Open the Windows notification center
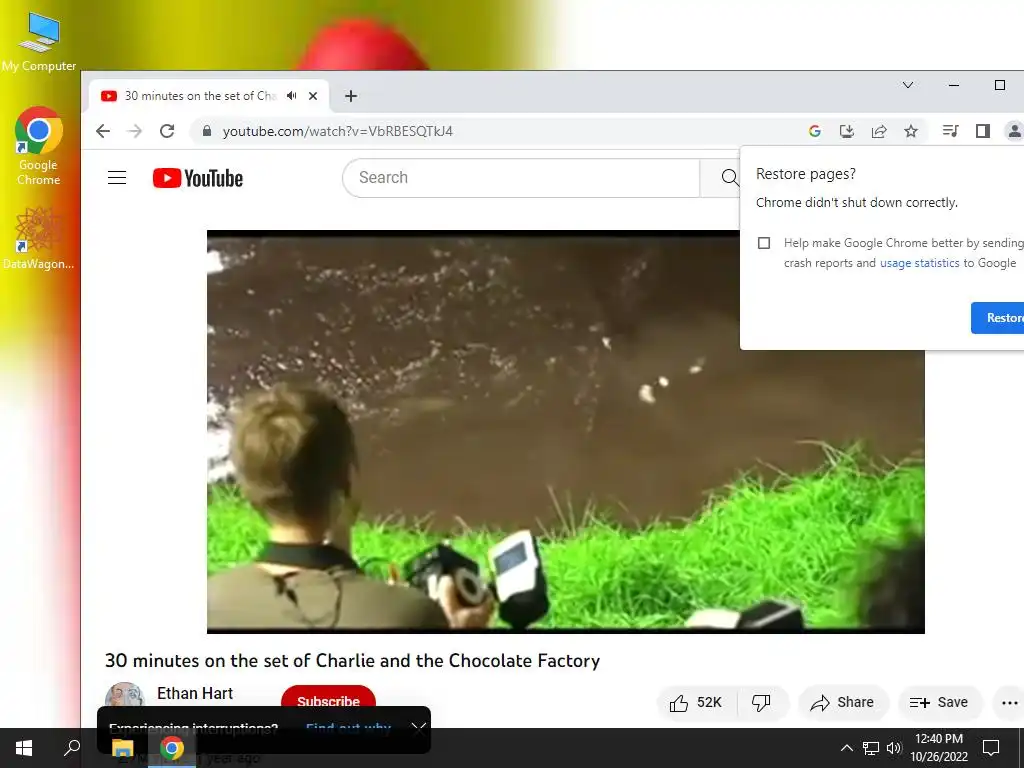1024x768 pixels. (991, 748)
